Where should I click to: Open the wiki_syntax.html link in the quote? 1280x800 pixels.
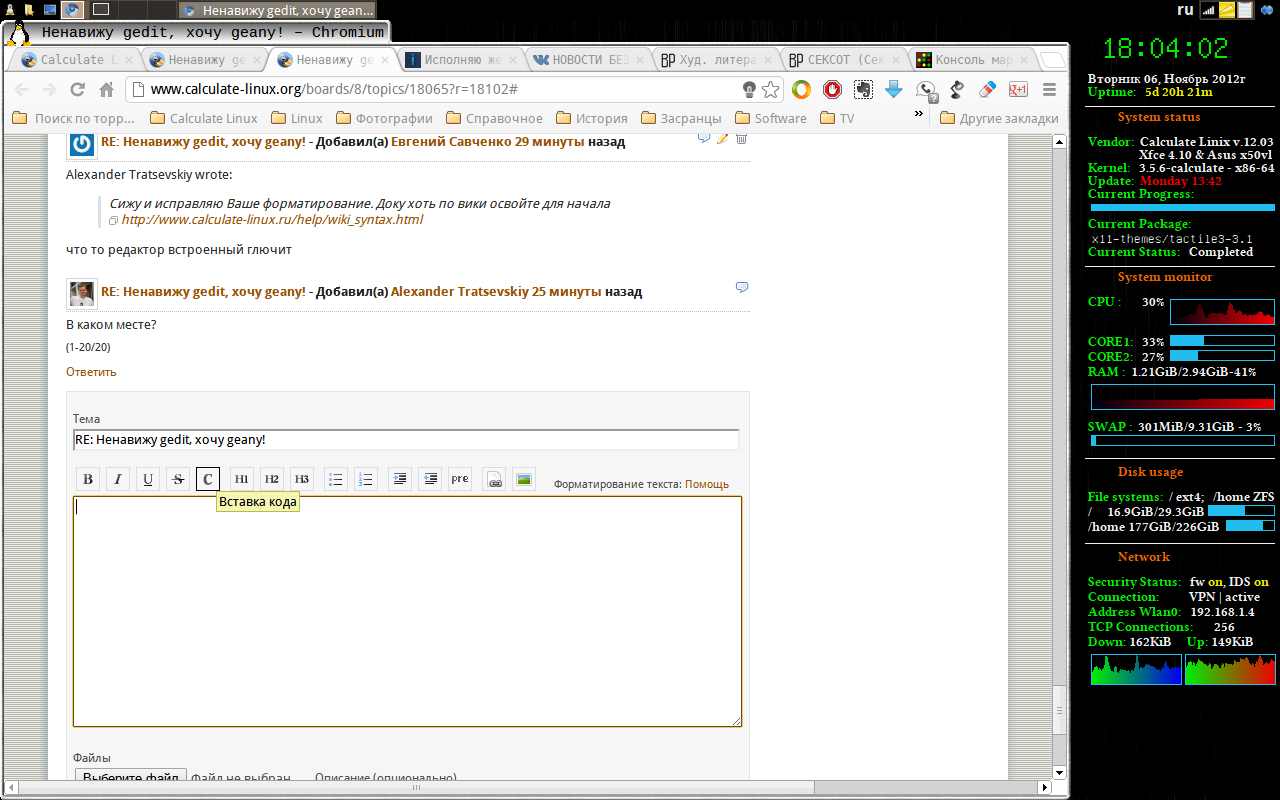pyautogui.click(x=272, y=220)
